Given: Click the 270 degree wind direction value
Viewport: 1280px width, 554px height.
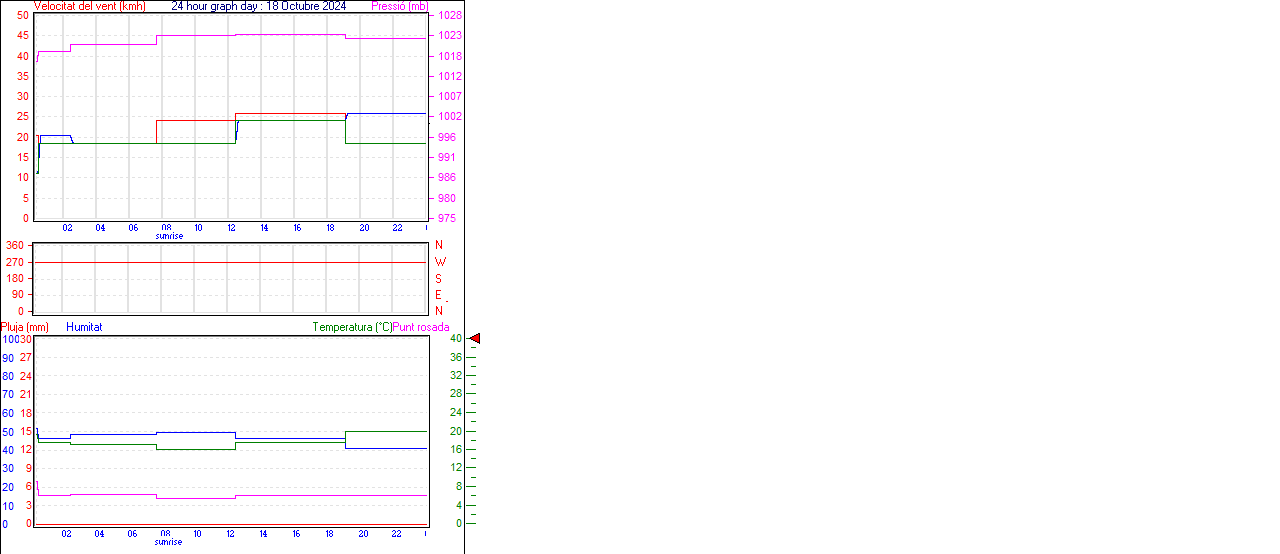Looking at the screenshot, I should tap(15, 262).
